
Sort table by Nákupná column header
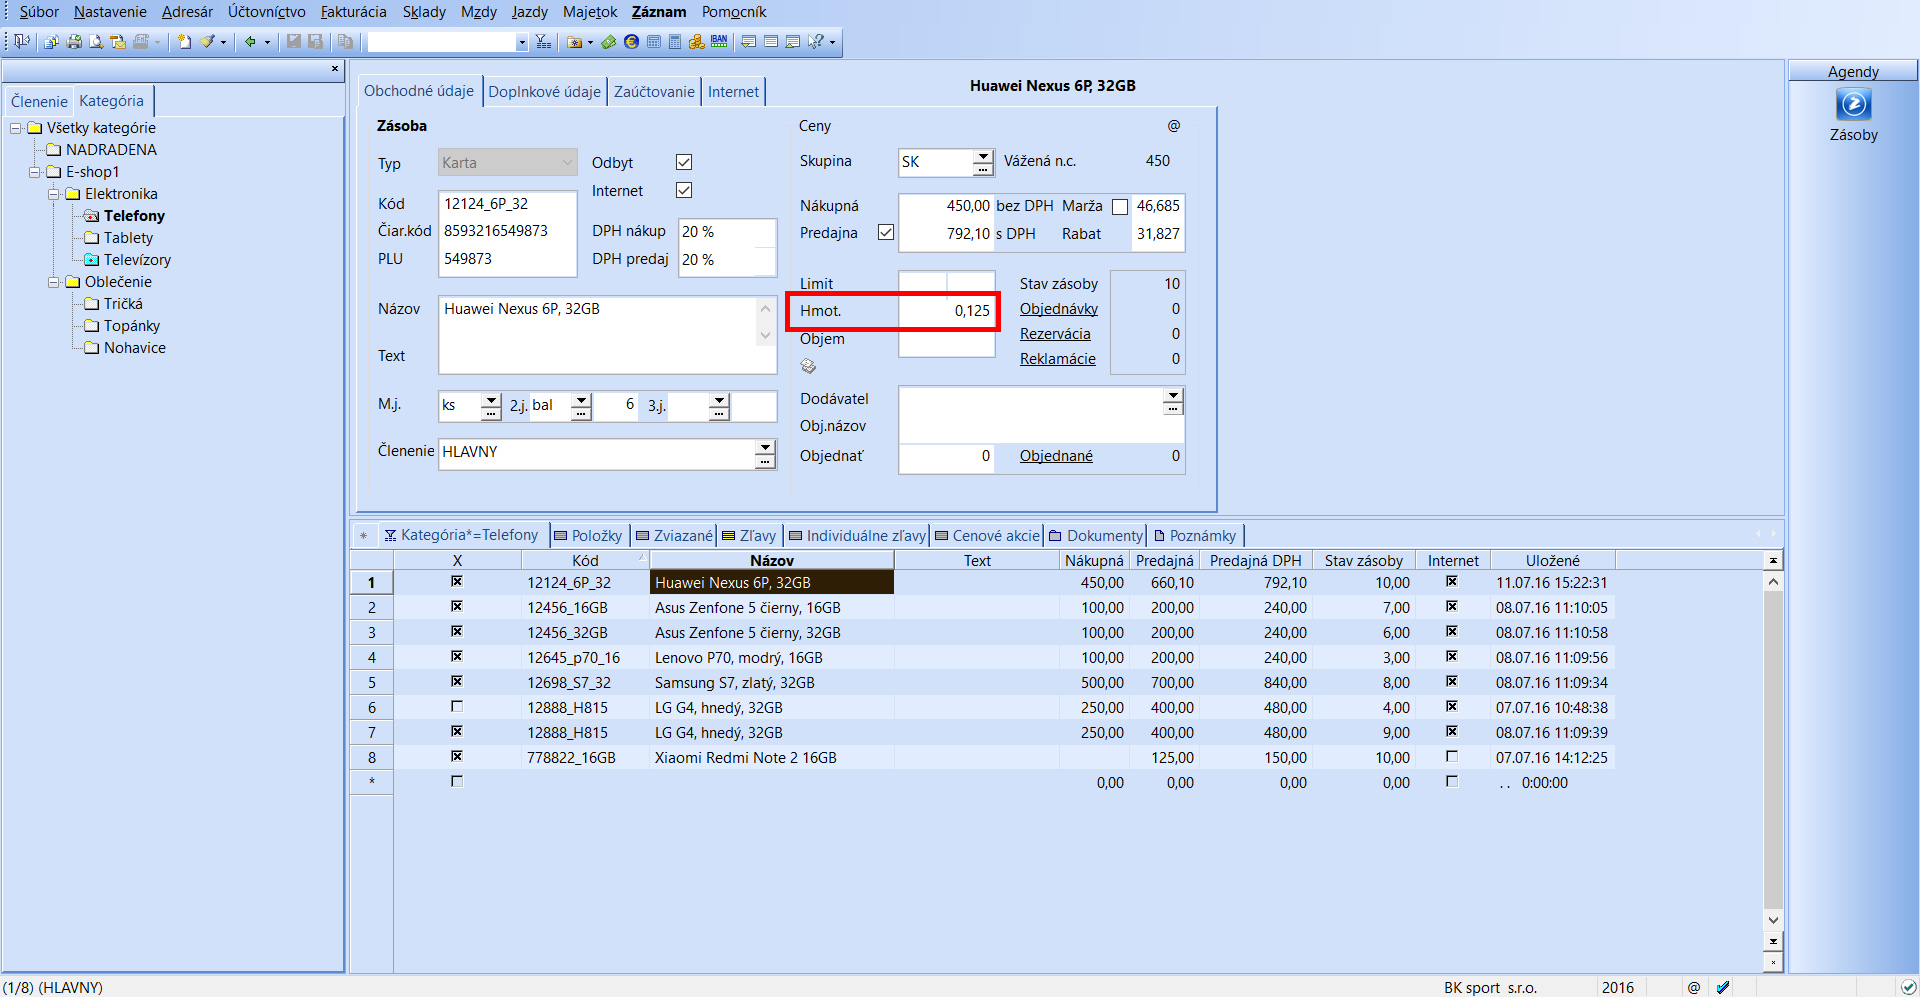1094,560
